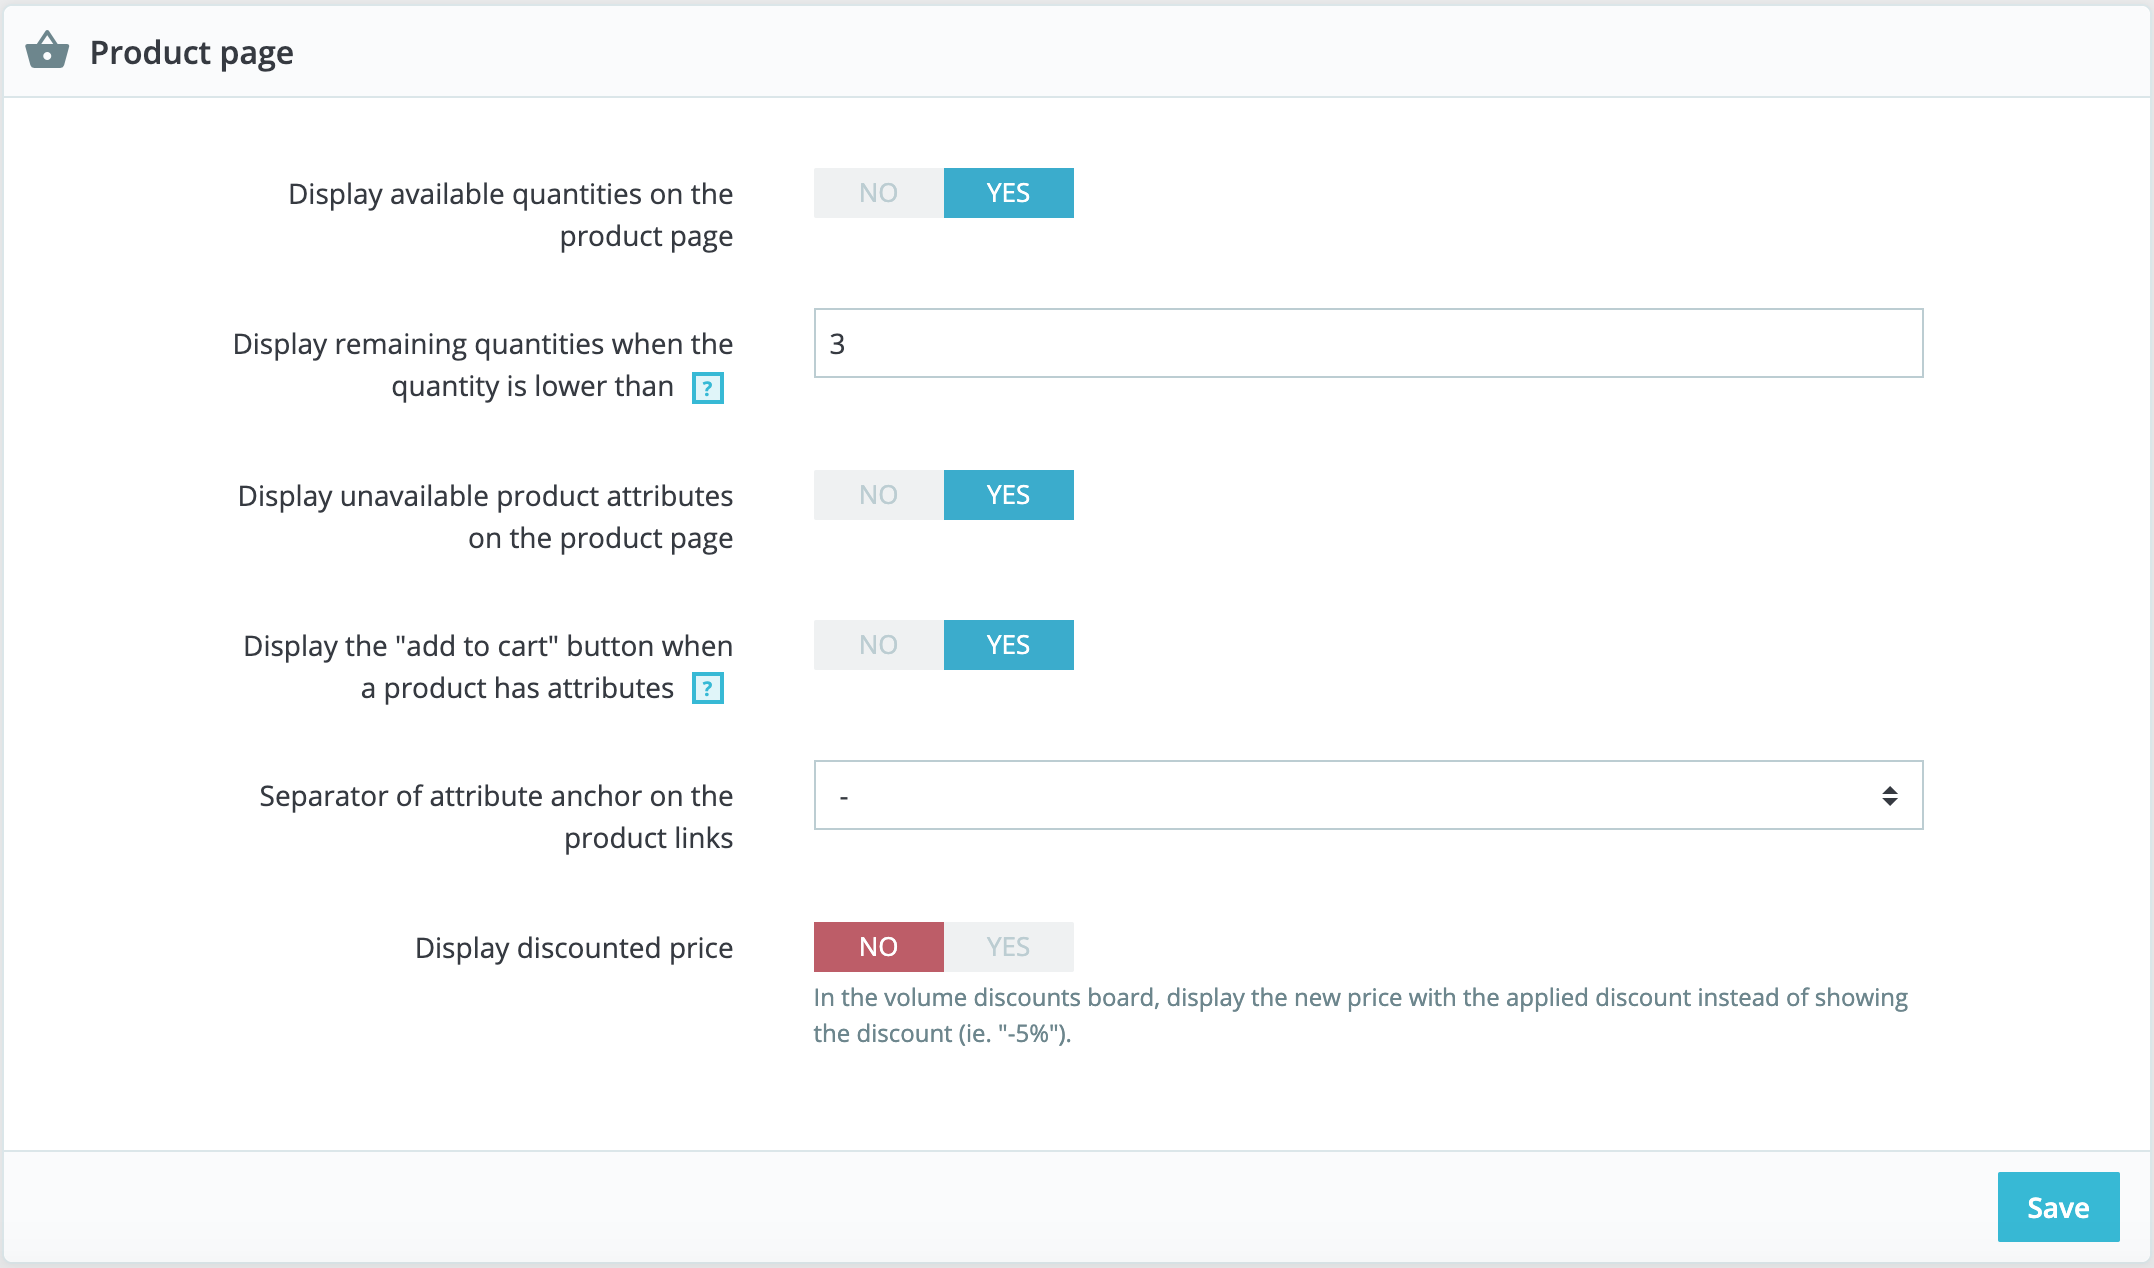This screenshot has height=1268, width=2154.
Task: Select NO for Display discounted price
Action: click(x=879, y=947)
